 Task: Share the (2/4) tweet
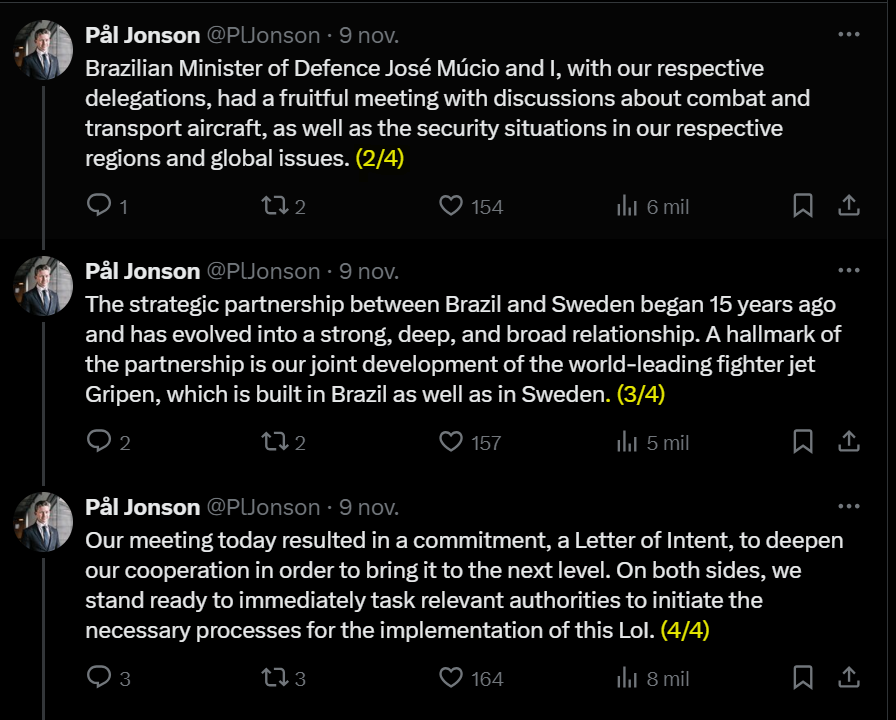(x=848, y=206)
